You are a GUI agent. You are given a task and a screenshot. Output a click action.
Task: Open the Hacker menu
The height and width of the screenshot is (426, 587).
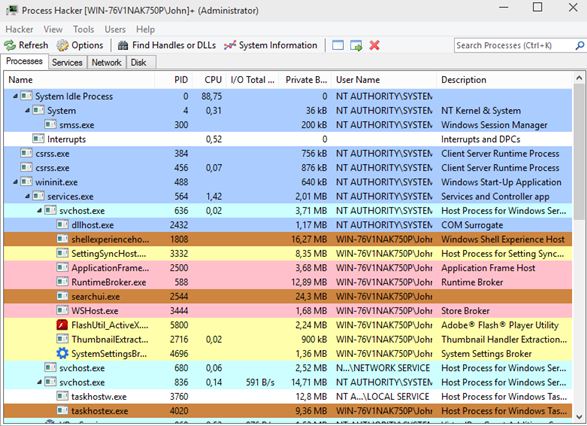[x=19, y=29]
